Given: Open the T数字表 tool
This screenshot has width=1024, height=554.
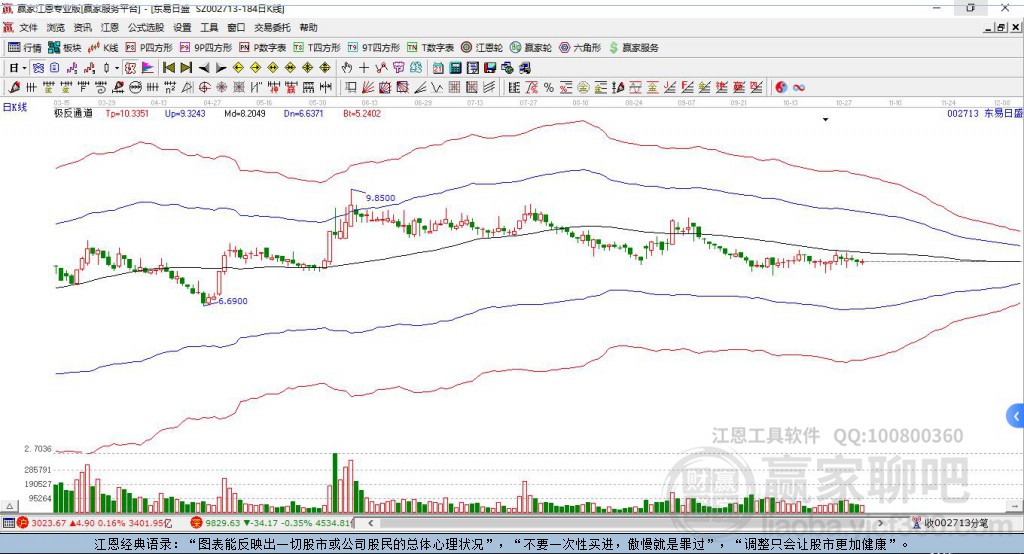Looking at the screenshot, I should tap(430, 48).
